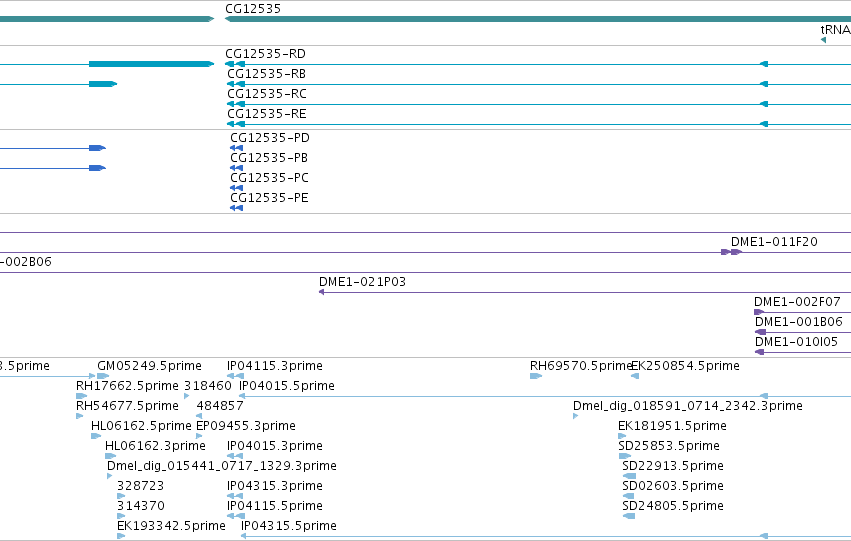
Task: Select the SD02603.5prime EST label
Action: tap(673, 486)
